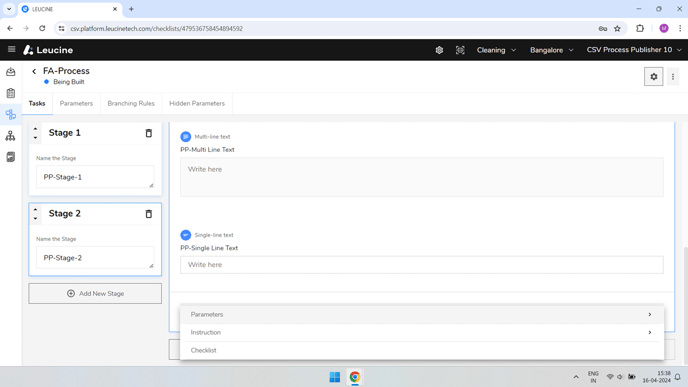The width and height of the screenshot is (688, 387).
Task: Open the Chrome extensions puzzle icon
Action: 640,29
